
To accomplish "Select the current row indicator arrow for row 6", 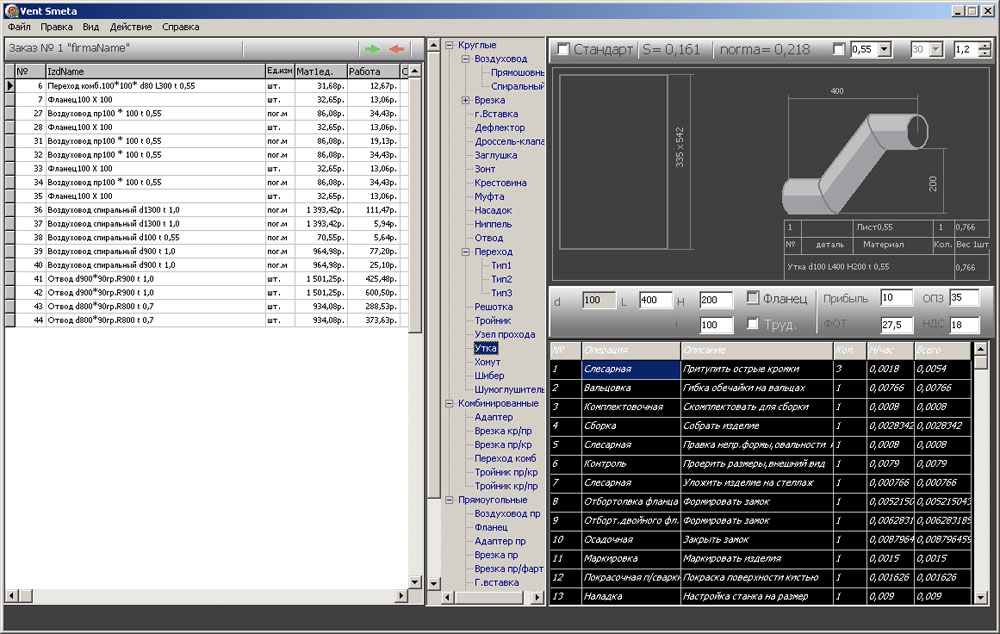I will pos(10,86).
